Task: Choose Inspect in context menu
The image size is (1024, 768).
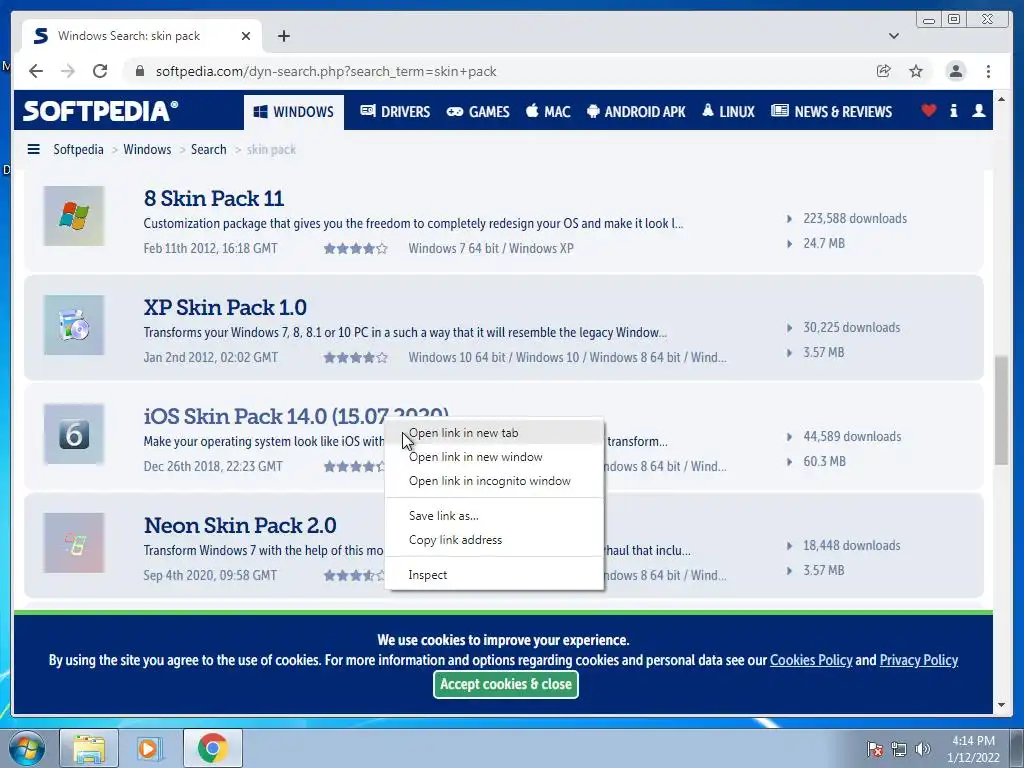Action: 494,575
